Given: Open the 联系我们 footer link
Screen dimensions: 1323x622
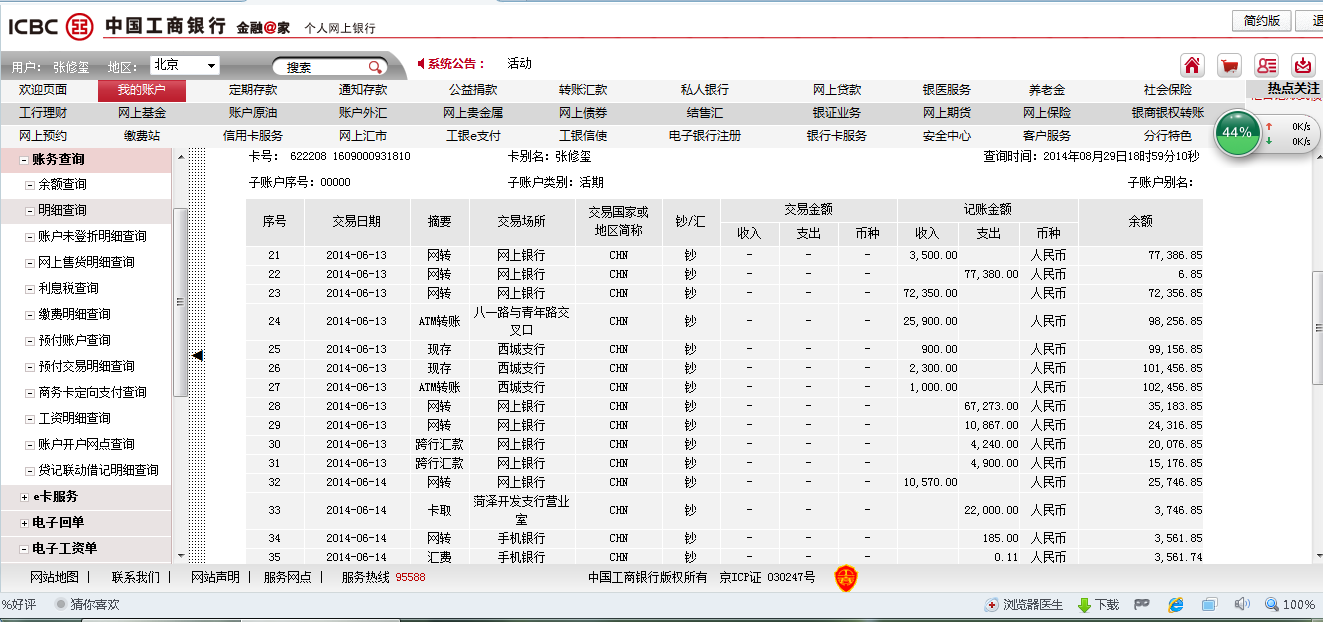Looking at the screenshot, I should tap(135, 577).
